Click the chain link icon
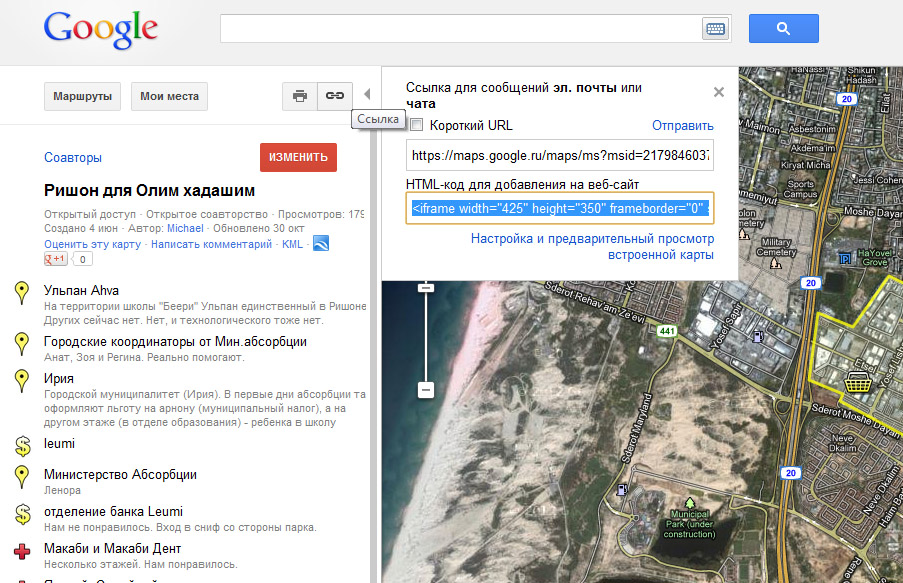This screenshot has width=903, height=583. 335,96
